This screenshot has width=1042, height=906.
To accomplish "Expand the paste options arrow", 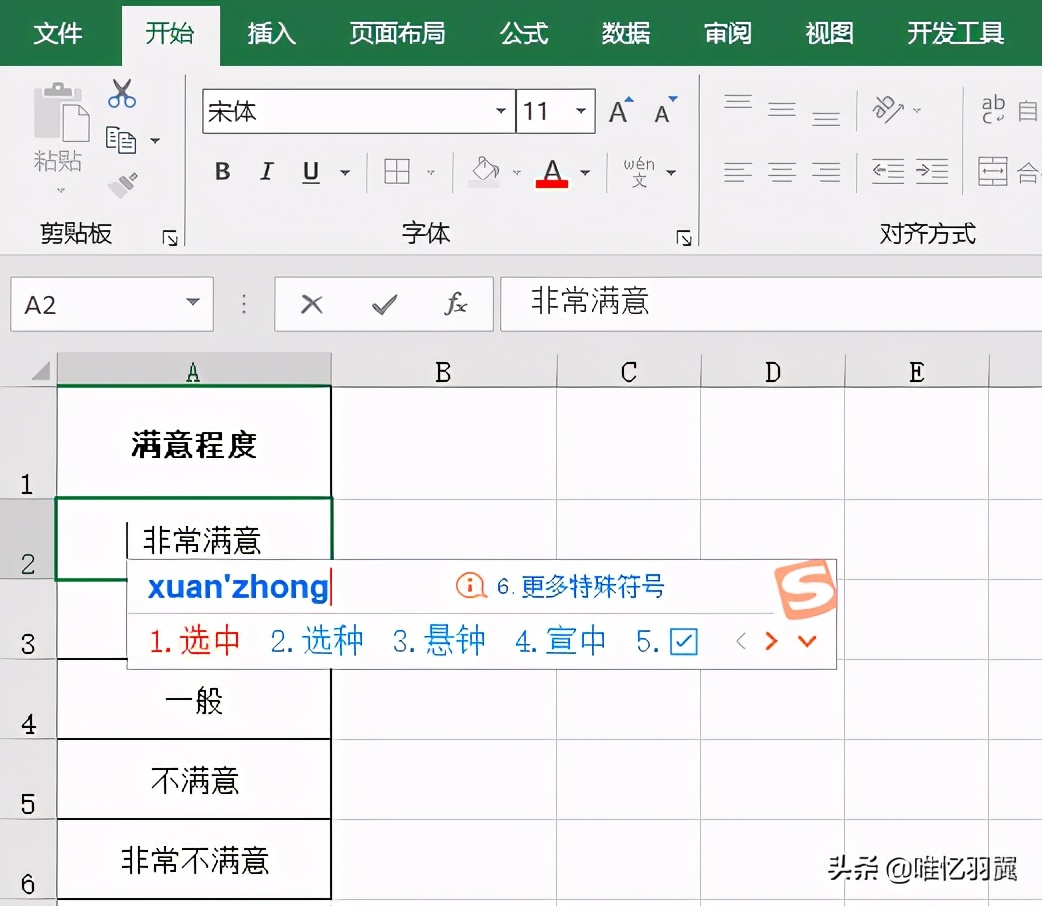I will tap(60, 190).
